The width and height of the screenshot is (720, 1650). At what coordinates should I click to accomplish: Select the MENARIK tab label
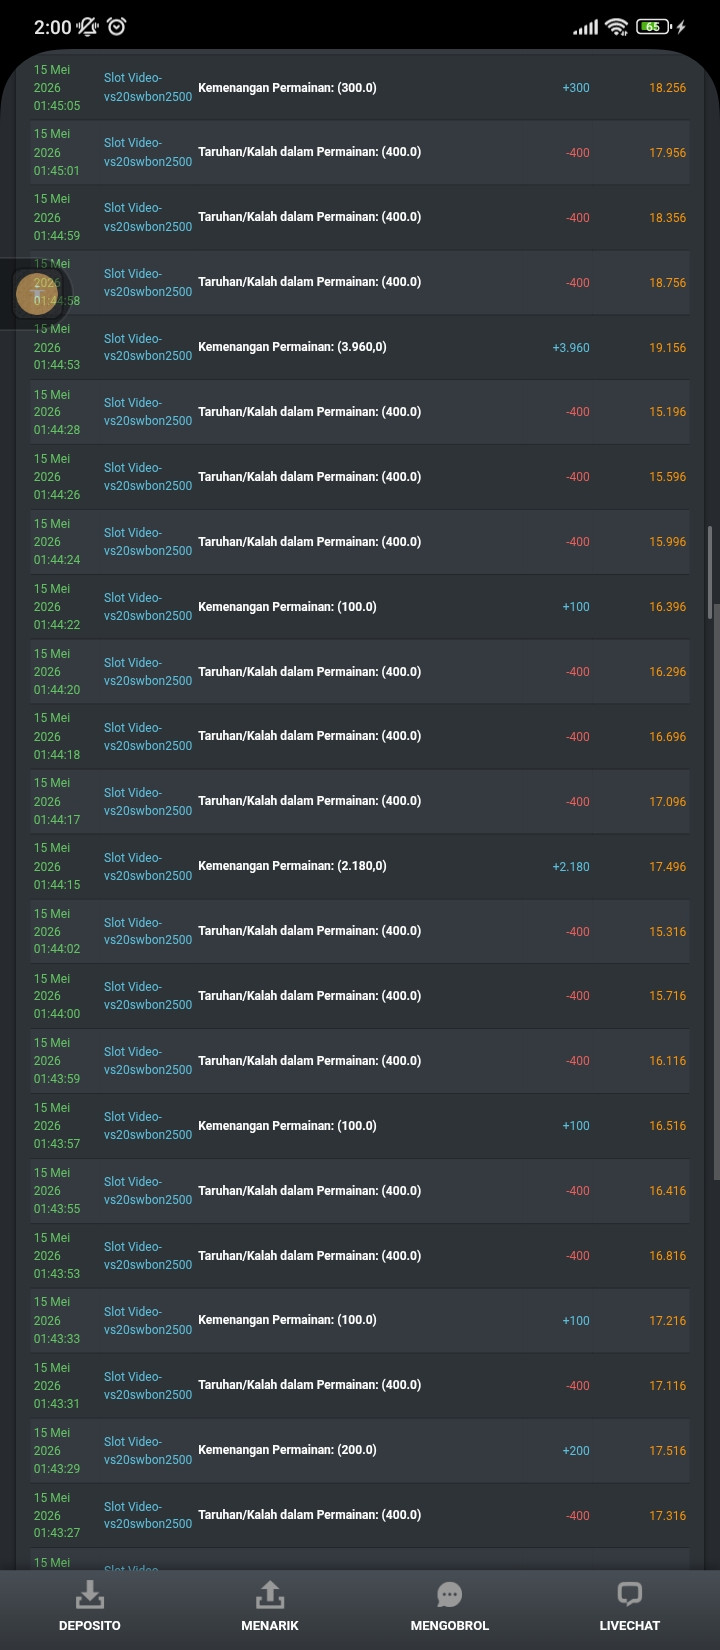(x=270, y=1625)
